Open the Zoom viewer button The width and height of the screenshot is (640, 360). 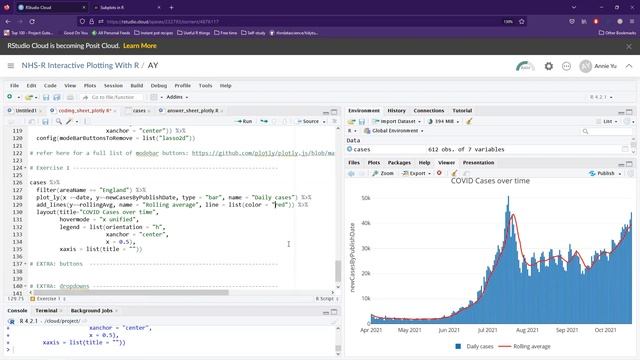click(x=383, y=173)
